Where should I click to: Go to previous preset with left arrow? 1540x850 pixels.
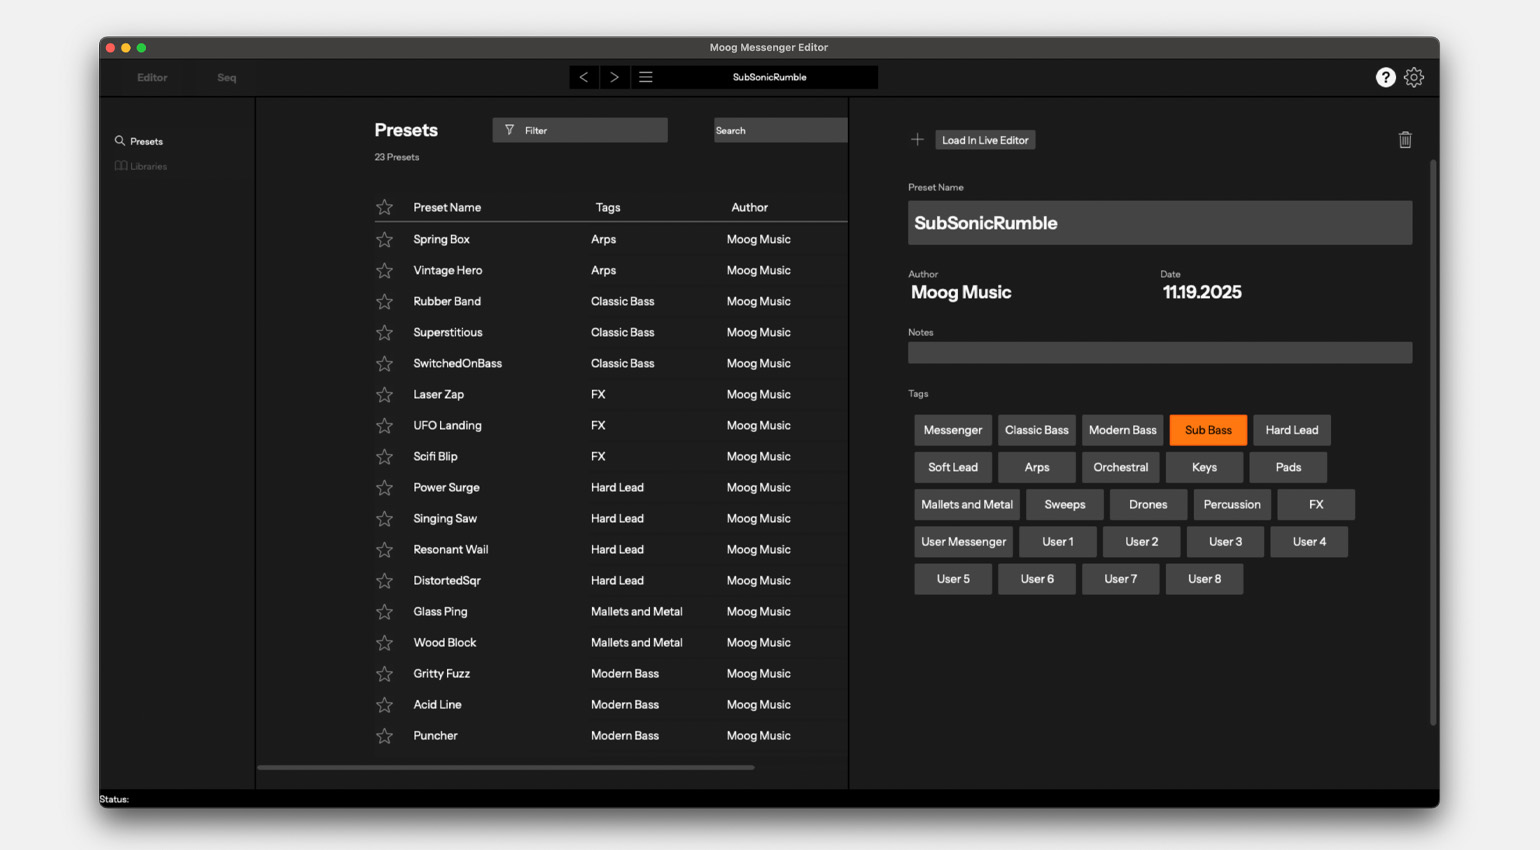pyautogui.click(x=584, y=77)
